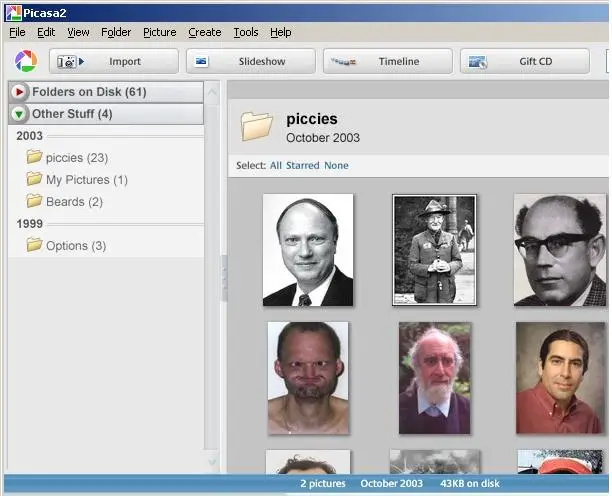Open the Timeline view

(x=388, y=61)
